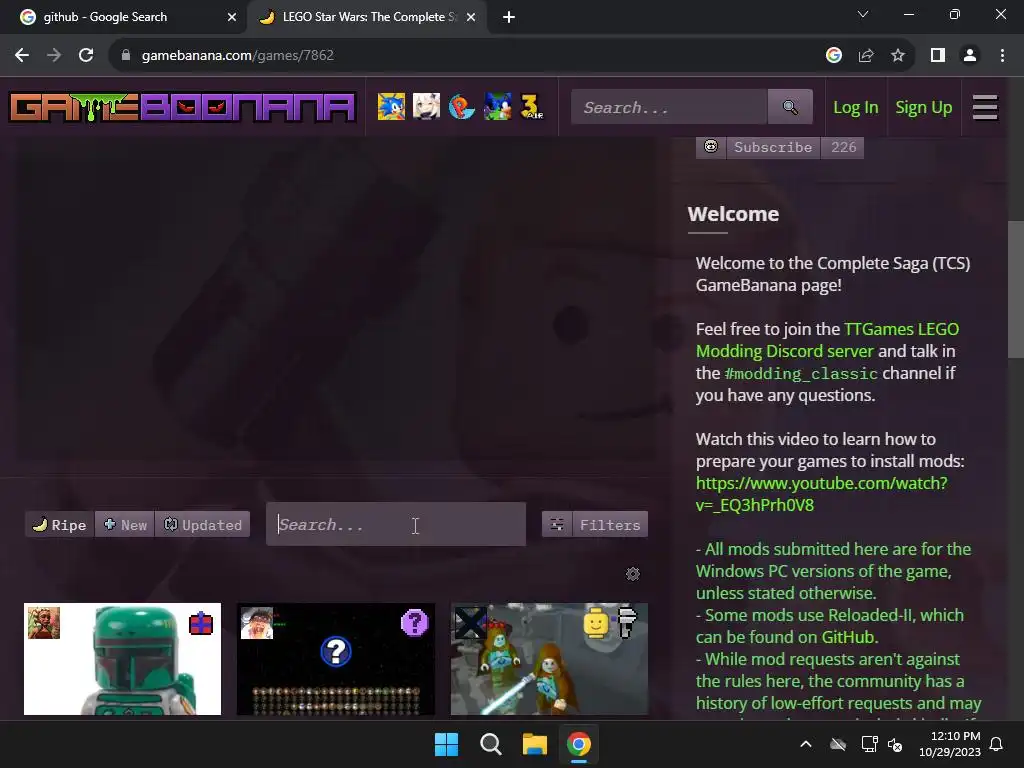This screenshot has height=768, width=1024.
Task: Open the question mark mod thumbnail
Action: (x=336, y=659)
